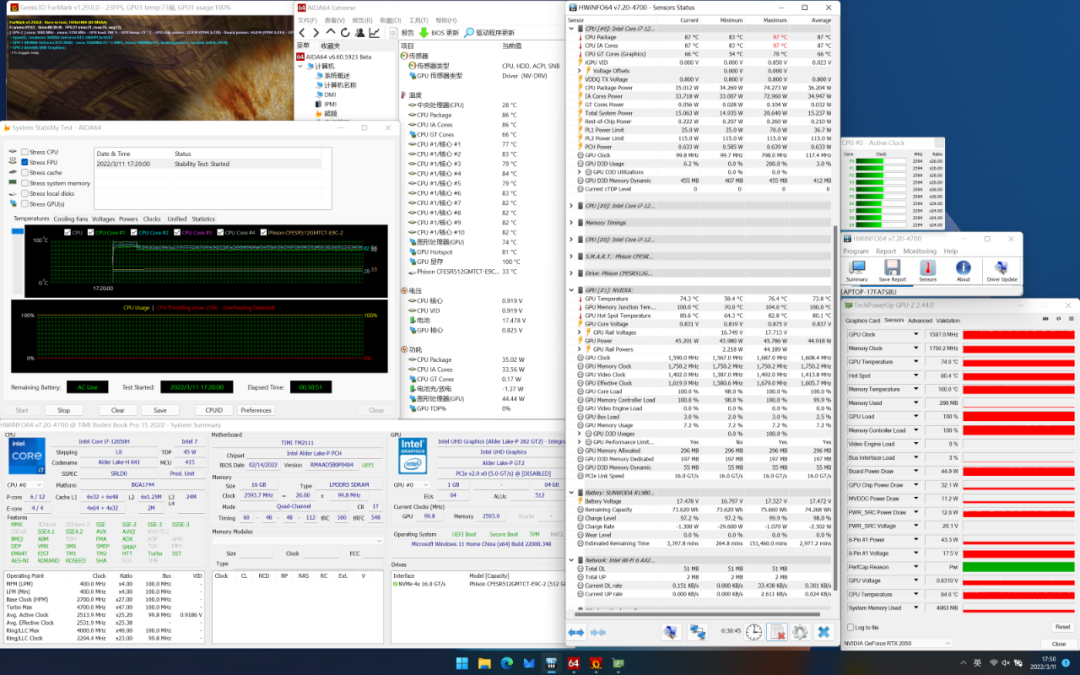Image resolution: width=1080 pixels, height=675 pixels.
Task: Enable Stress GPU(s) checkbox
Action: 25,204
